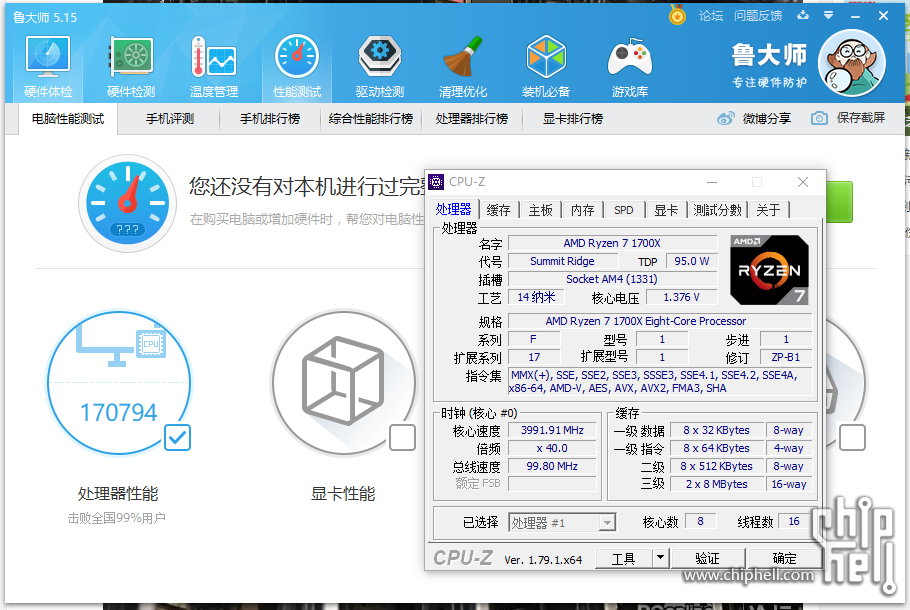Click the 击败全国99%用户 text
This screenshot has width=910, height=610.
click(x=117, y=518)
